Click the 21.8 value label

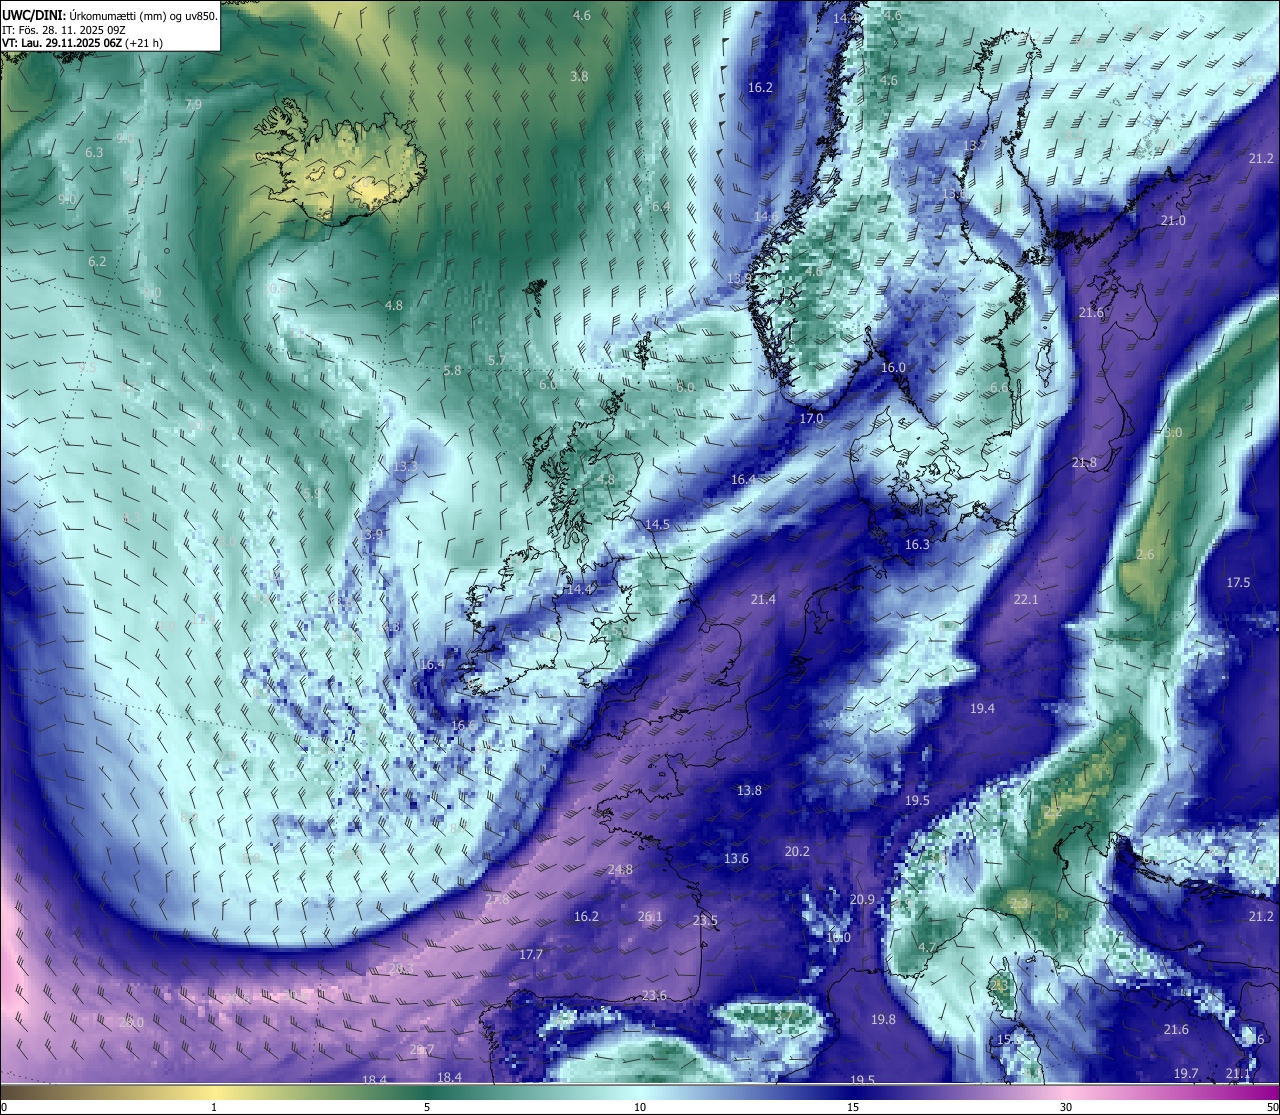point(1084,462)
